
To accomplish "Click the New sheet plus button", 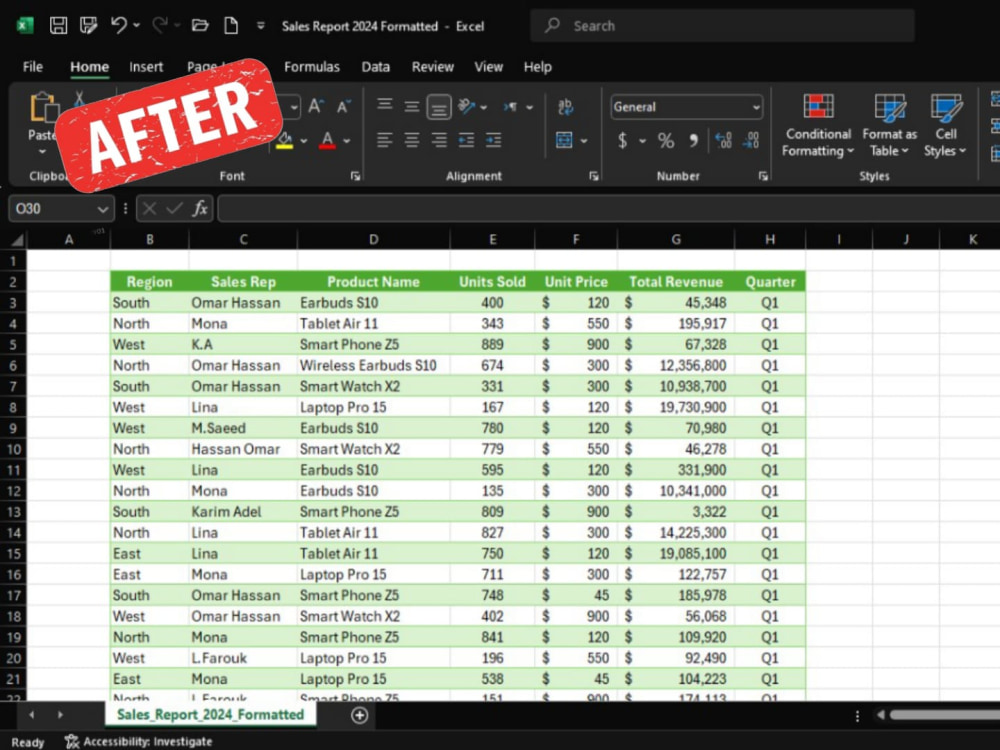I will 360,716.
